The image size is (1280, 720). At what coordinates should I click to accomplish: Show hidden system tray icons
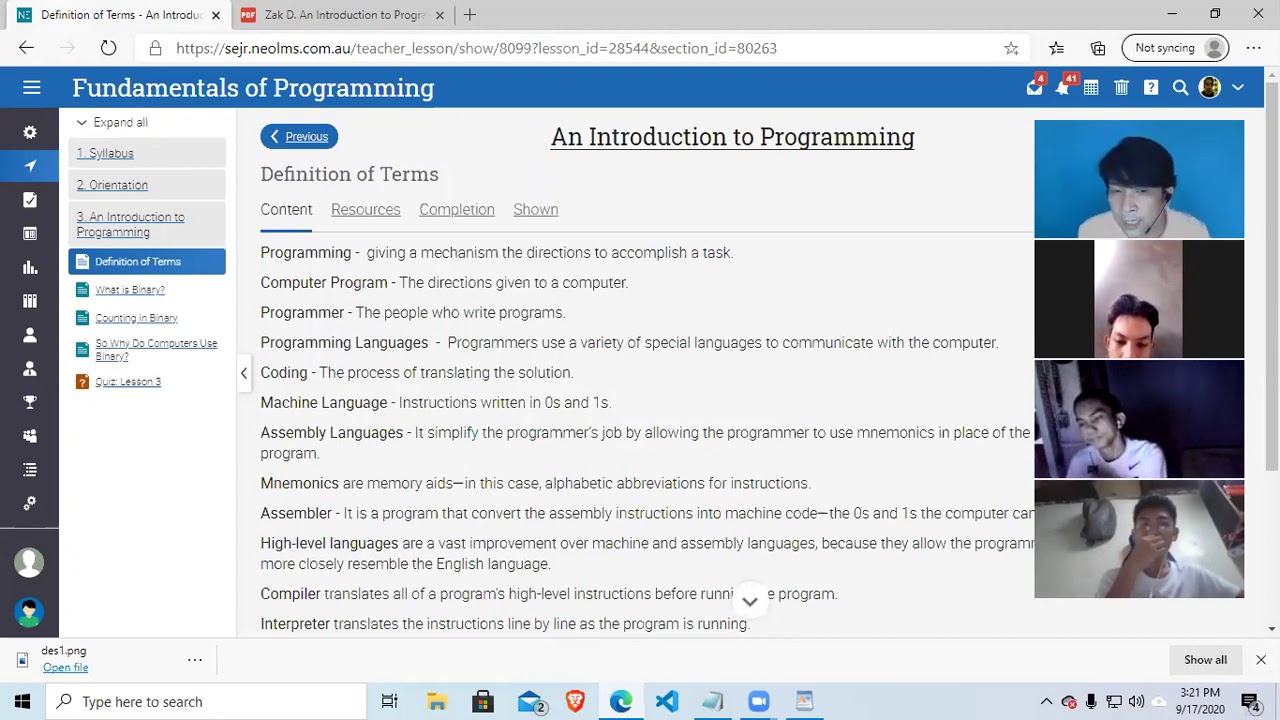tap(1046, 702)
